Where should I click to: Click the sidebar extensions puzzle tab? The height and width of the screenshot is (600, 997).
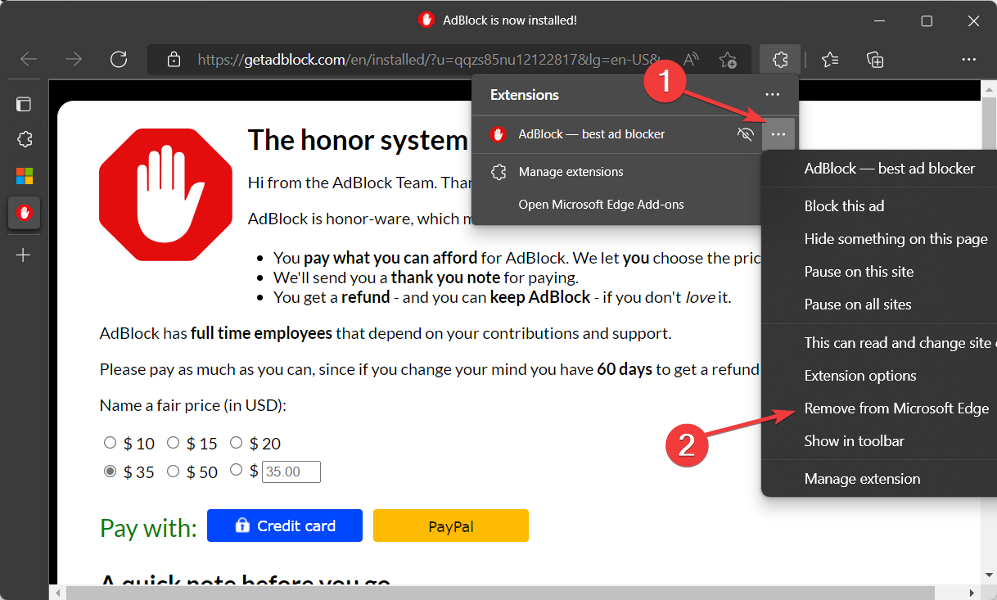[x=24, y=139]
